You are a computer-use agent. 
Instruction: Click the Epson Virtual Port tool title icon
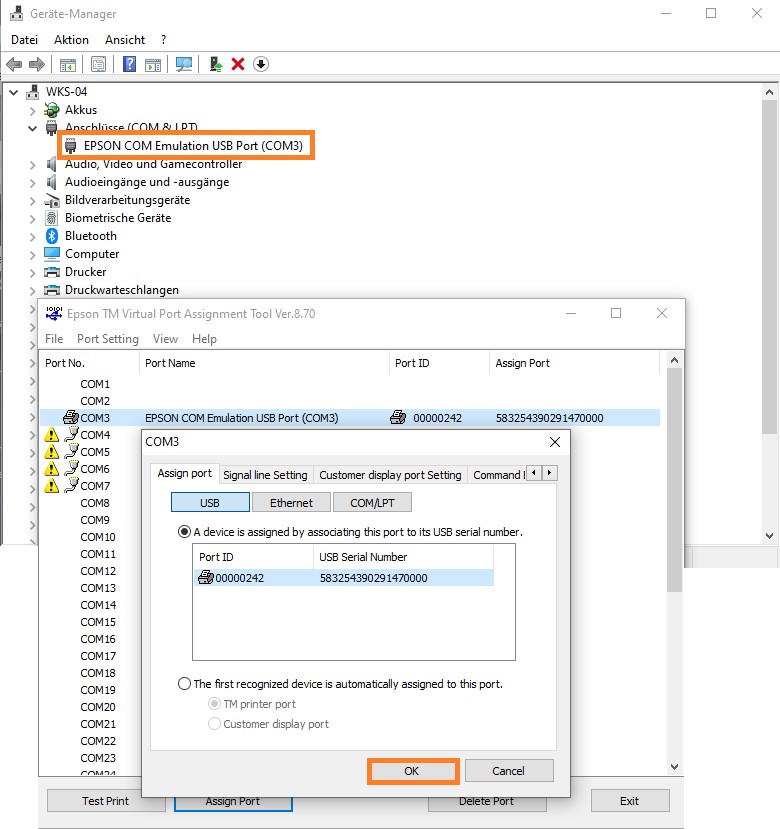pyautogui.click(x=53, y=314)
